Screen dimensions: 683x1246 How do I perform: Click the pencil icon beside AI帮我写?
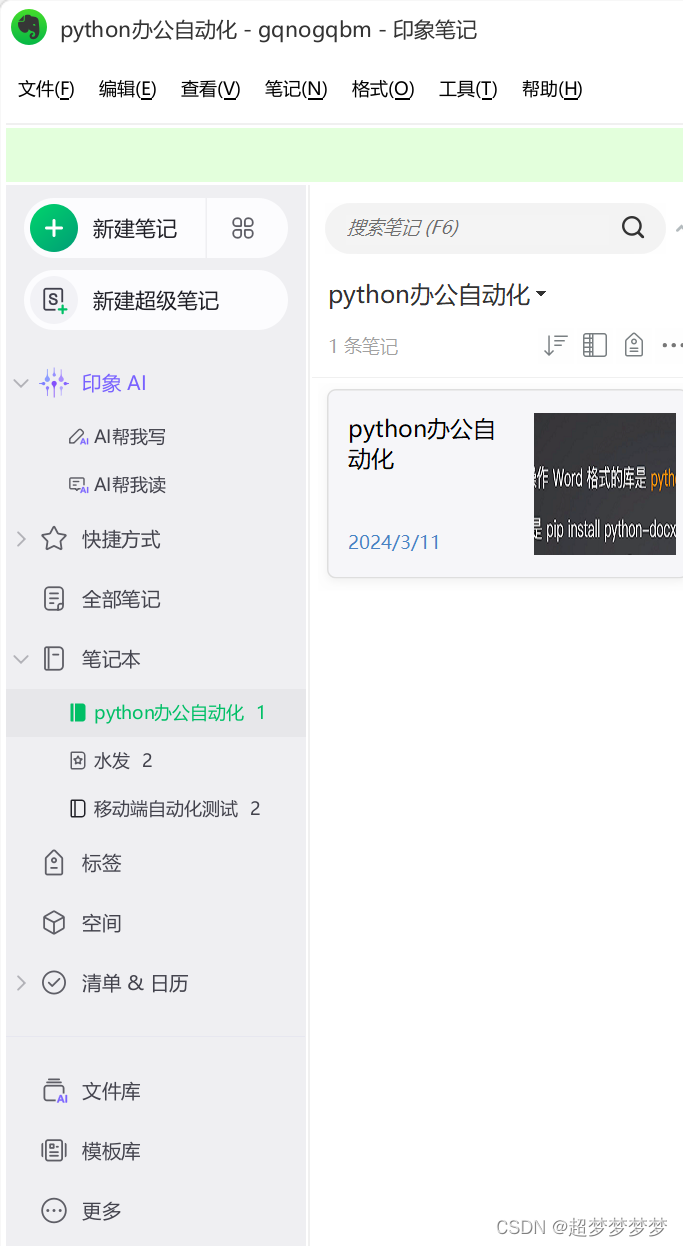(x=78, y=437)
